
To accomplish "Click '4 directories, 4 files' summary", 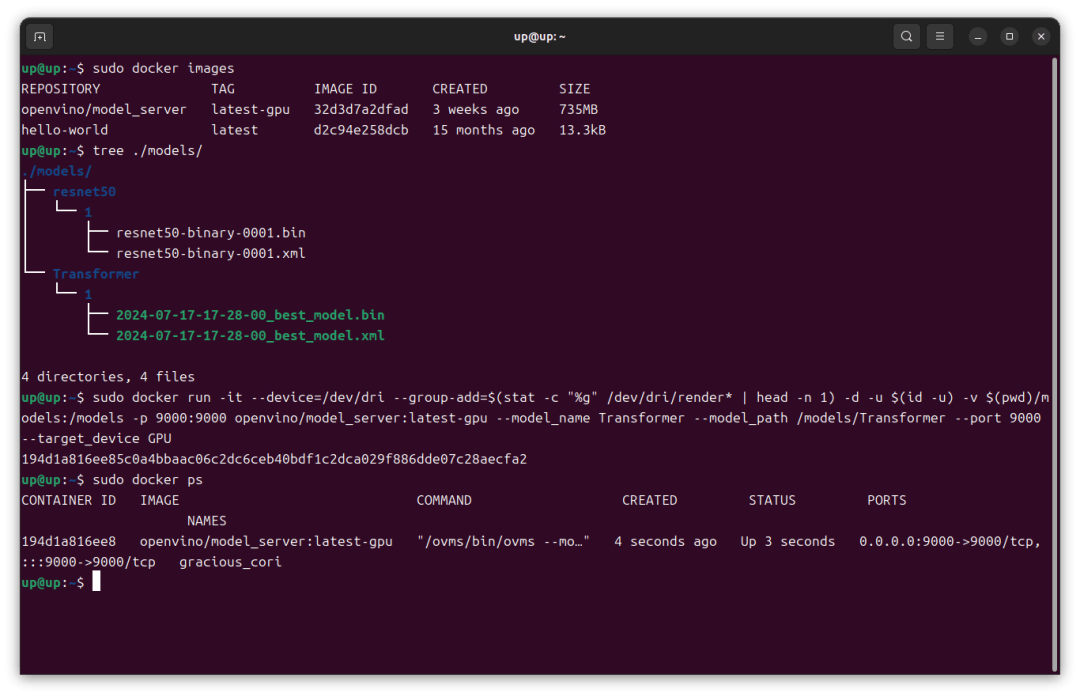I will [108, 377].
